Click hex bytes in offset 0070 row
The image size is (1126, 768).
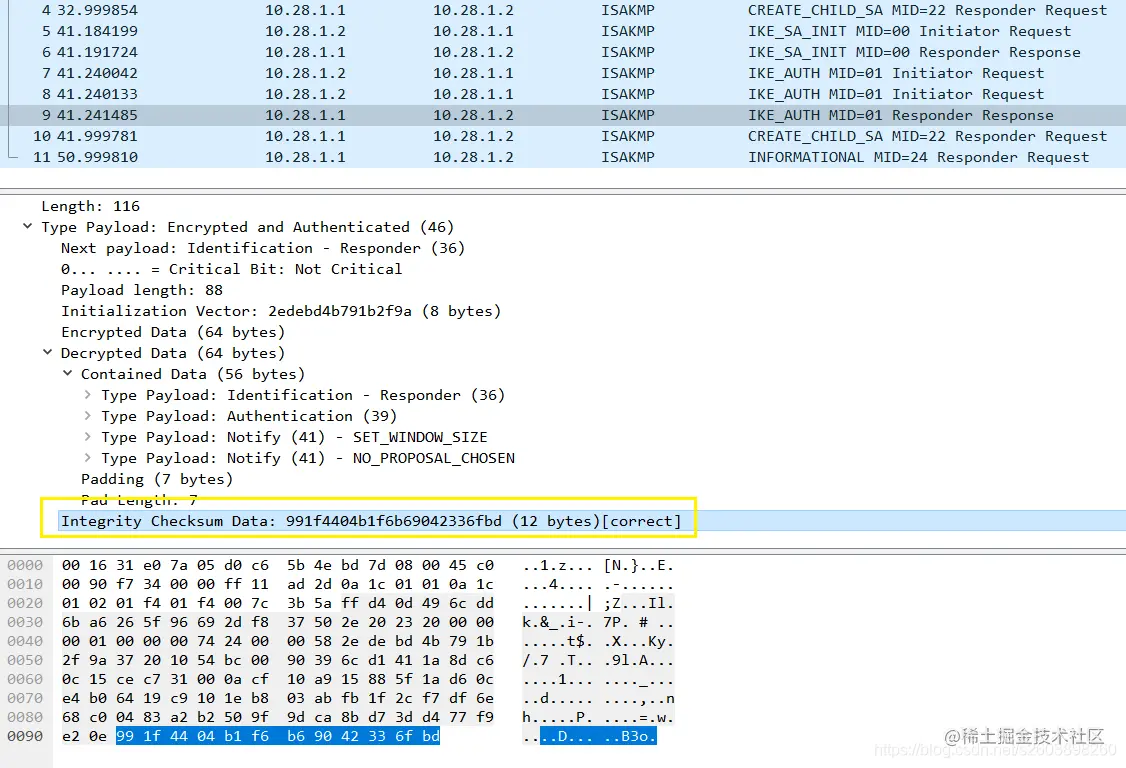click(x=277, y=698)
